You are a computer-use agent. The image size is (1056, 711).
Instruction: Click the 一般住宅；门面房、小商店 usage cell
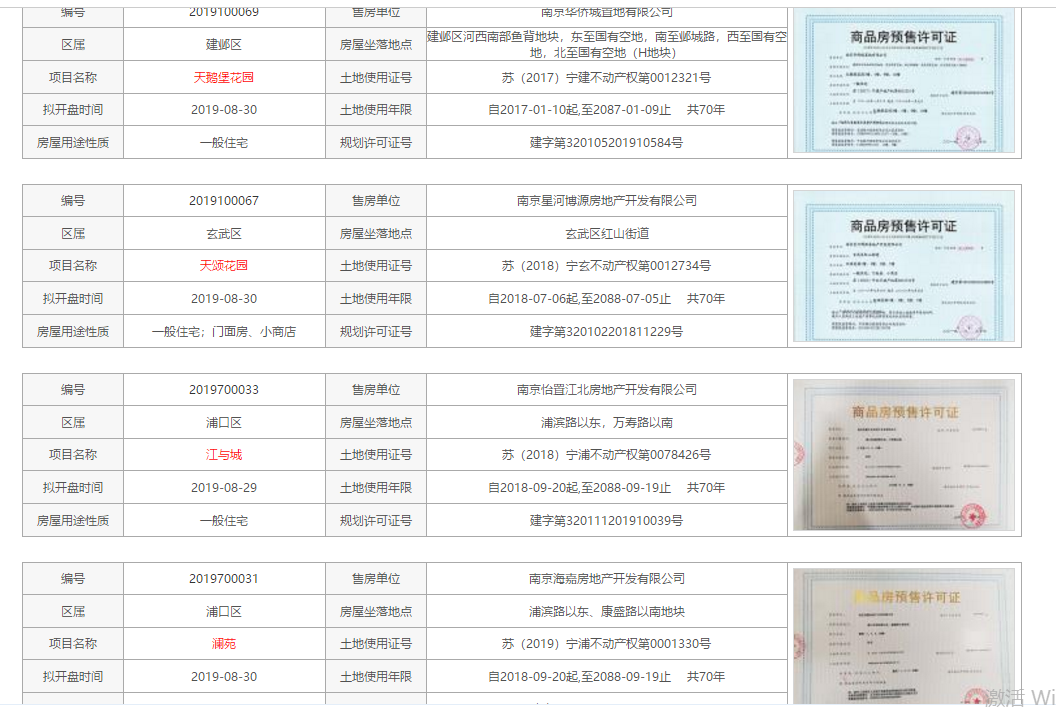(224, 332)
